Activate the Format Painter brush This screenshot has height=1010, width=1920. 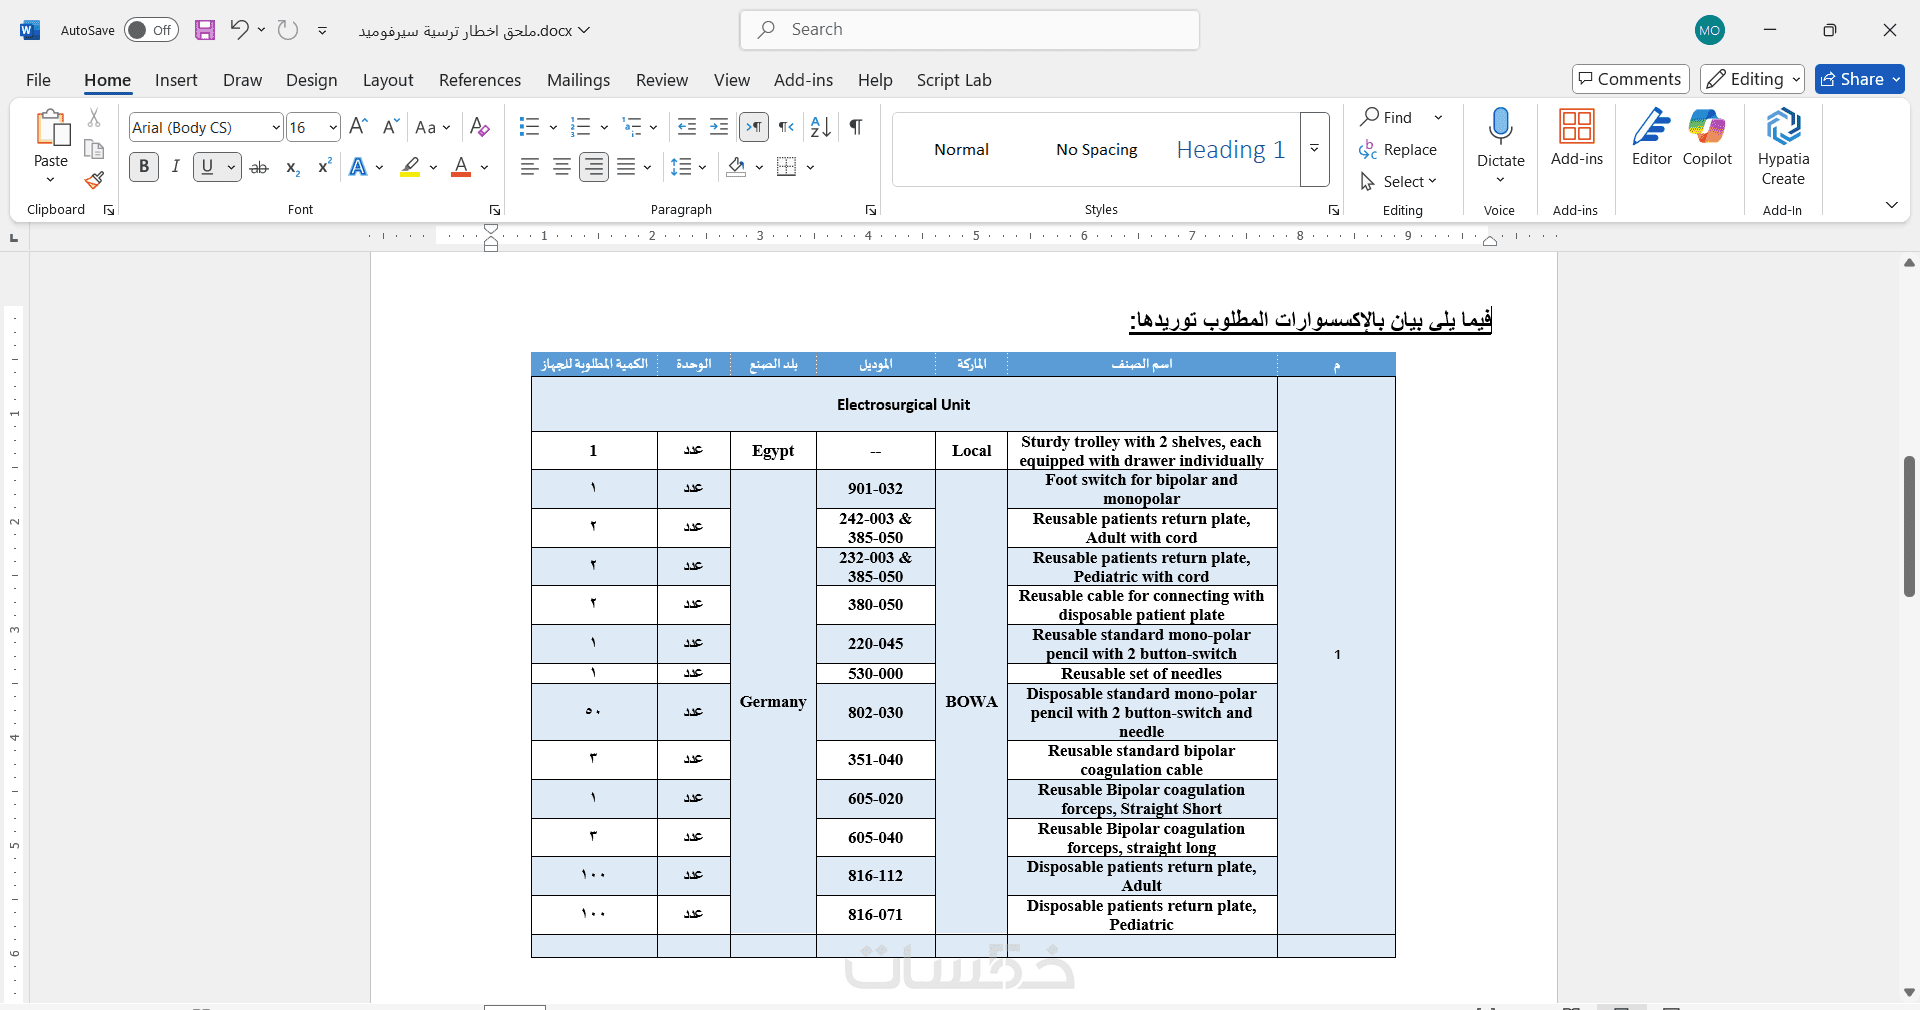[x=94, y=180]
